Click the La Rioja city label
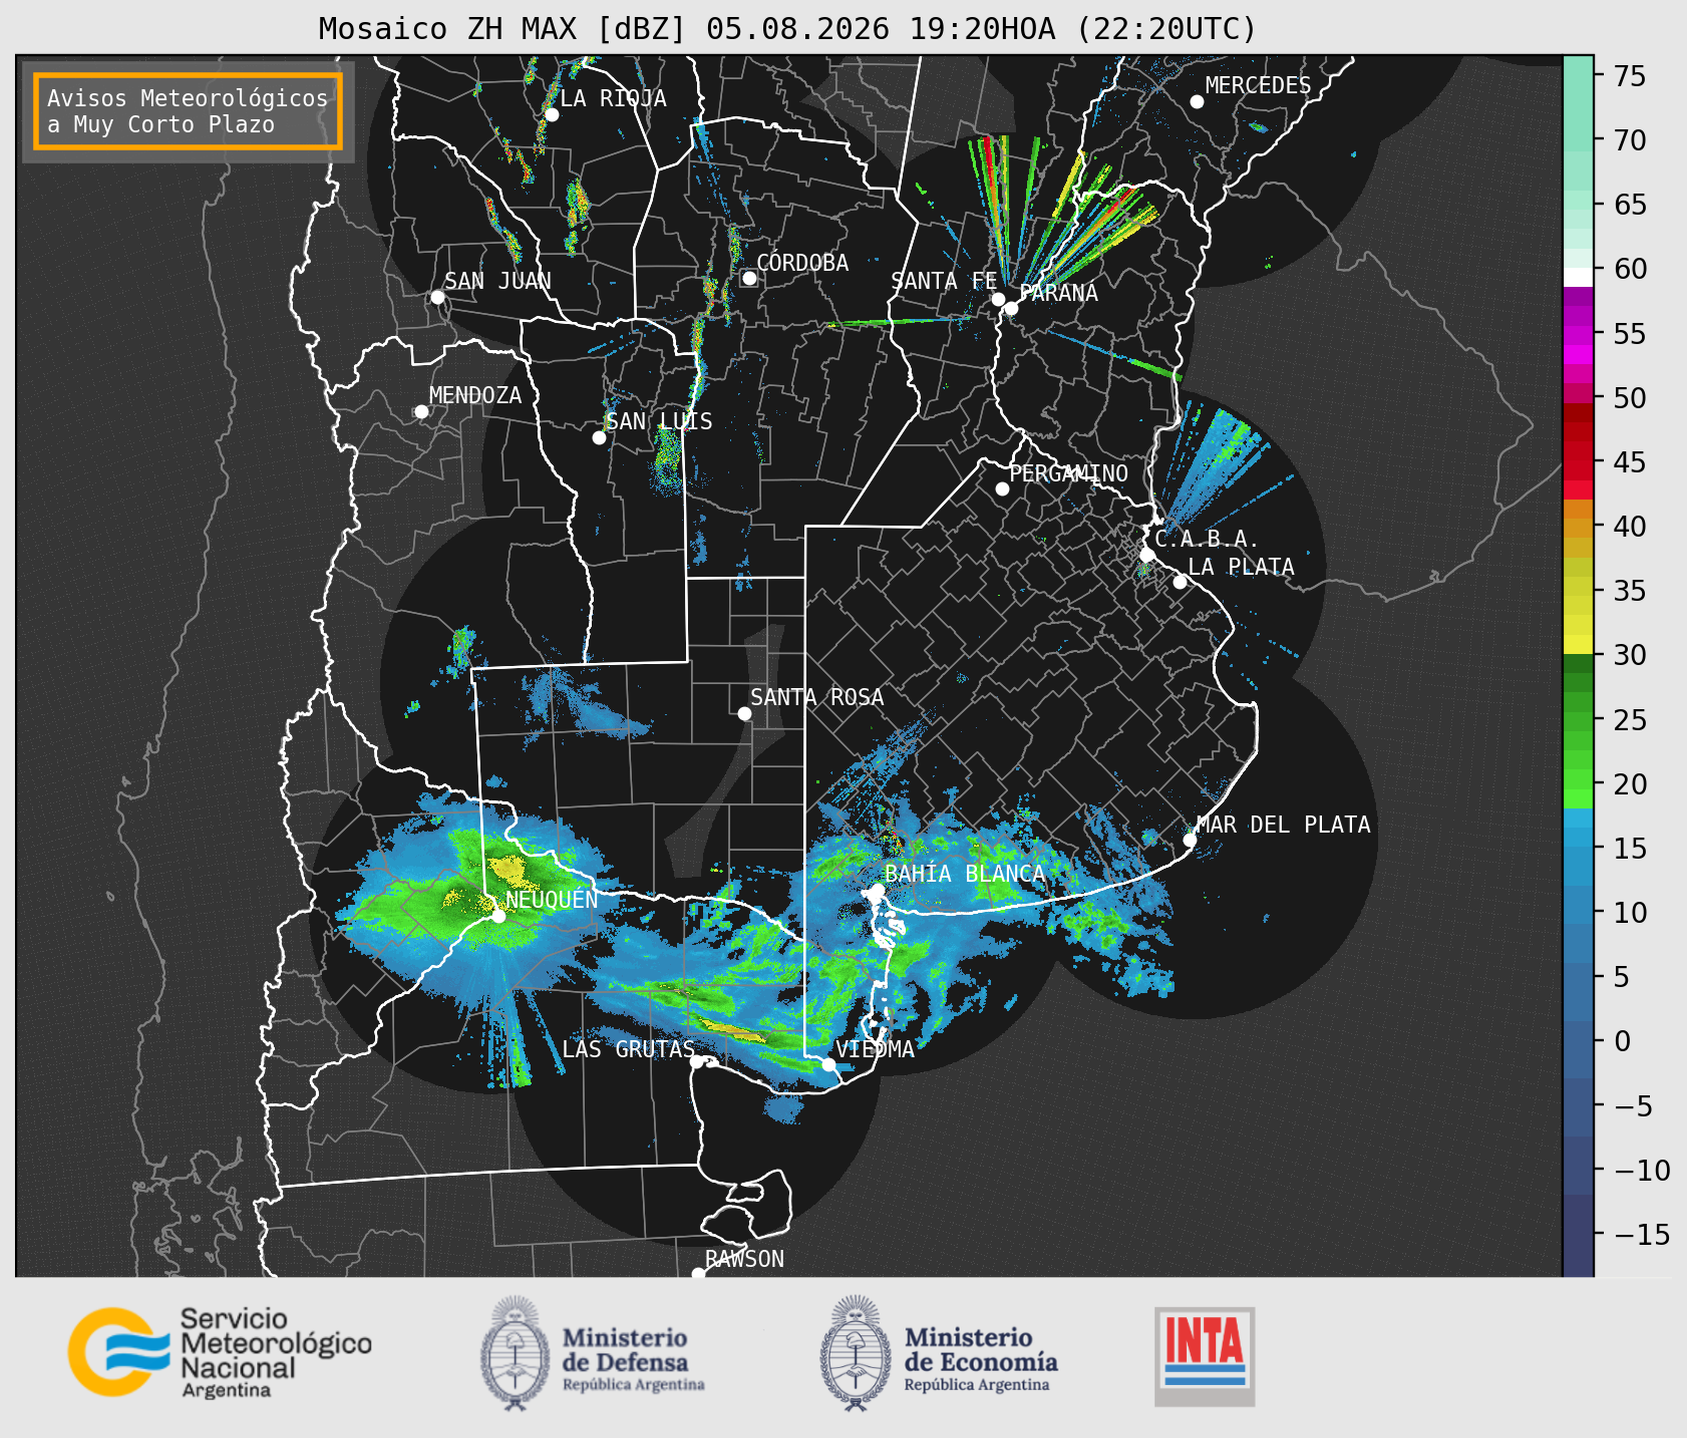The width and height of the screenshot is (1687, 1438). tap(613, 98)
